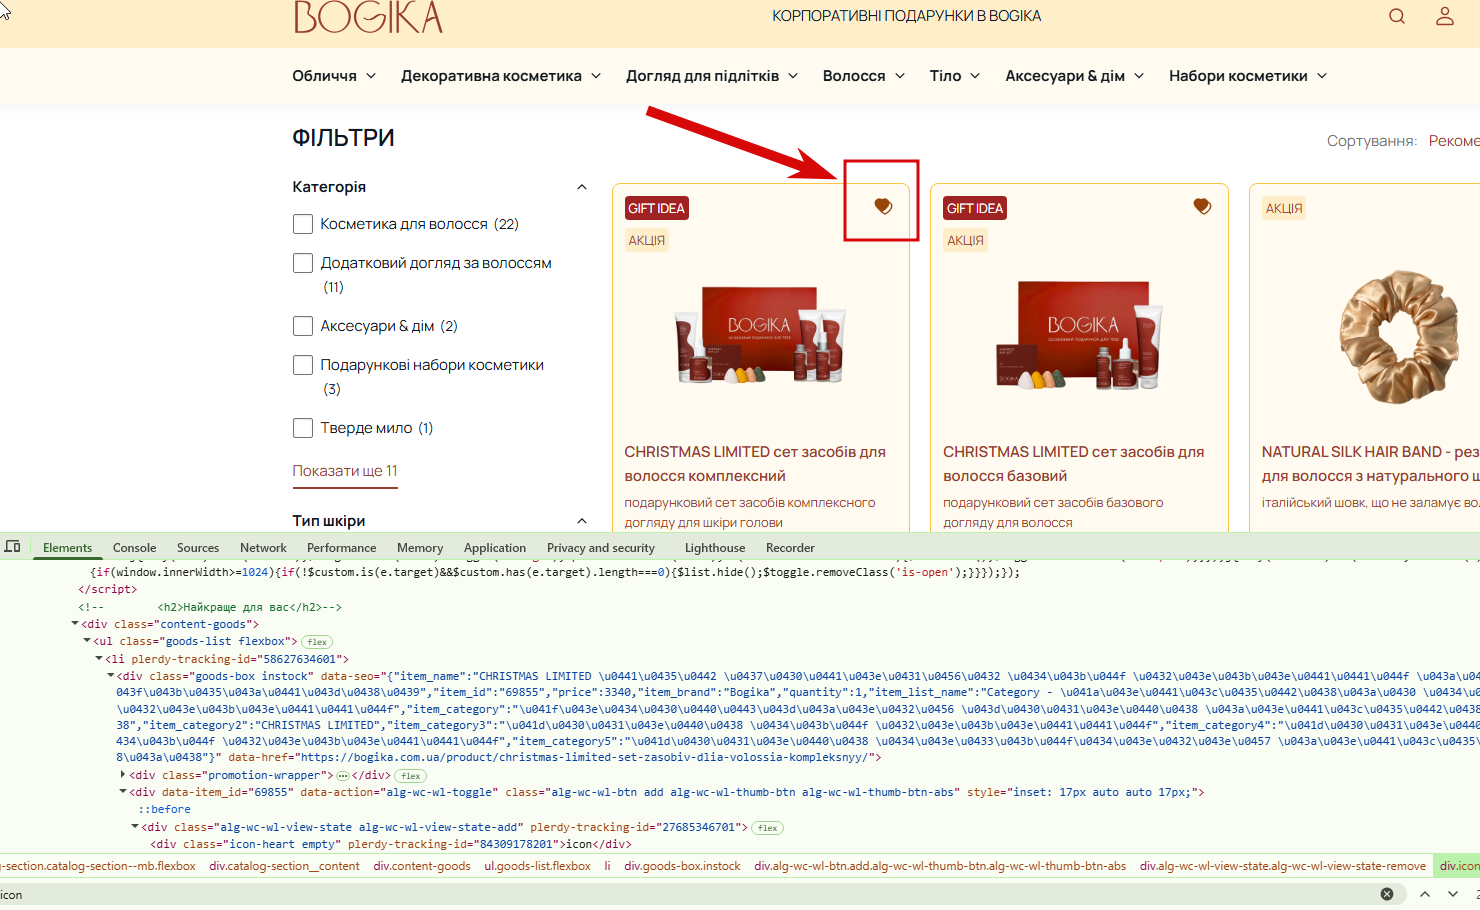
Task: Collapse the Категорія filter section
Action: pos(582,187)
